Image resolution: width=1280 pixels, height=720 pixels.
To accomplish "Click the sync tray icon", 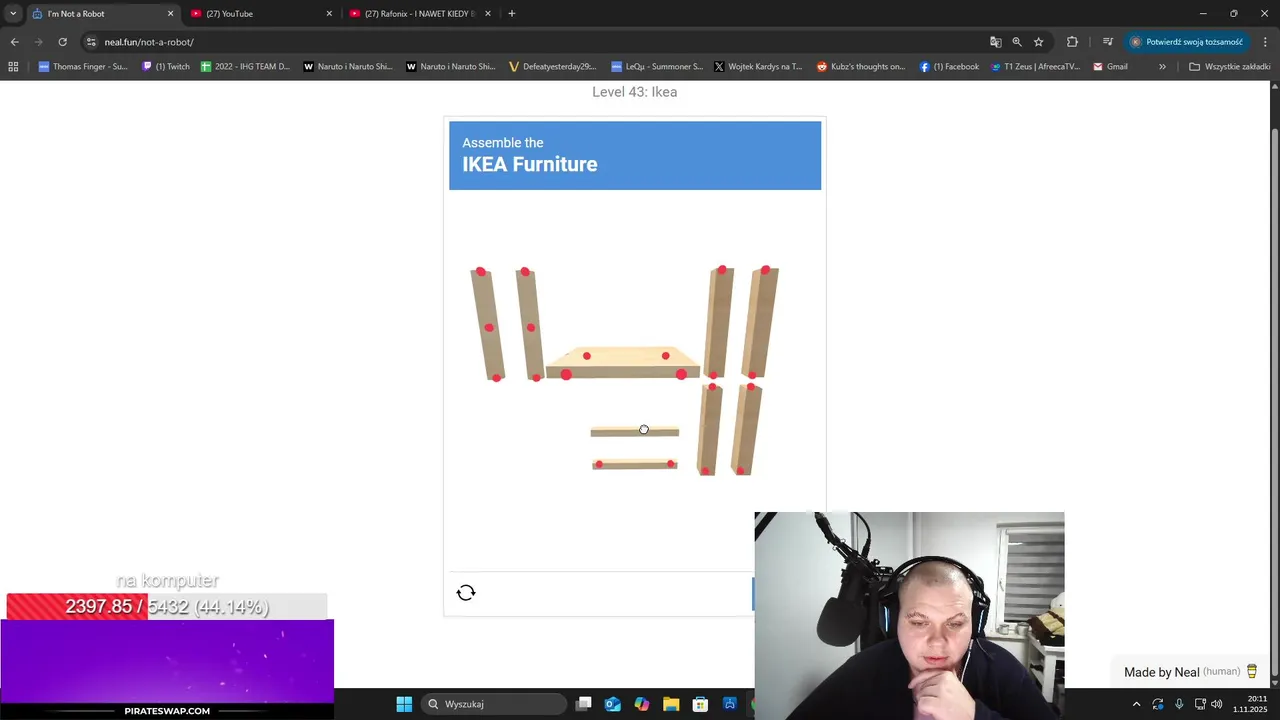I will (1158, 704).
